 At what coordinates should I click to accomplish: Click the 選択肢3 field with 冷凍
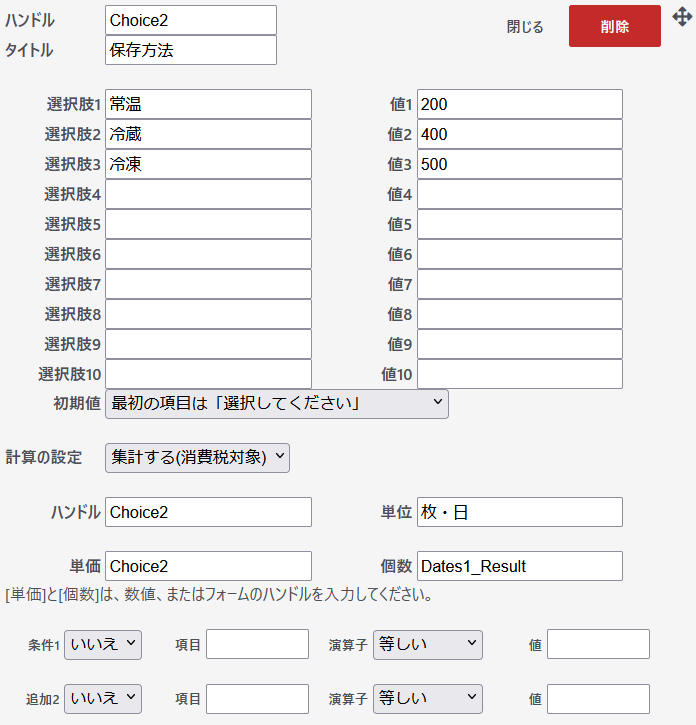[x=209, y=164]
